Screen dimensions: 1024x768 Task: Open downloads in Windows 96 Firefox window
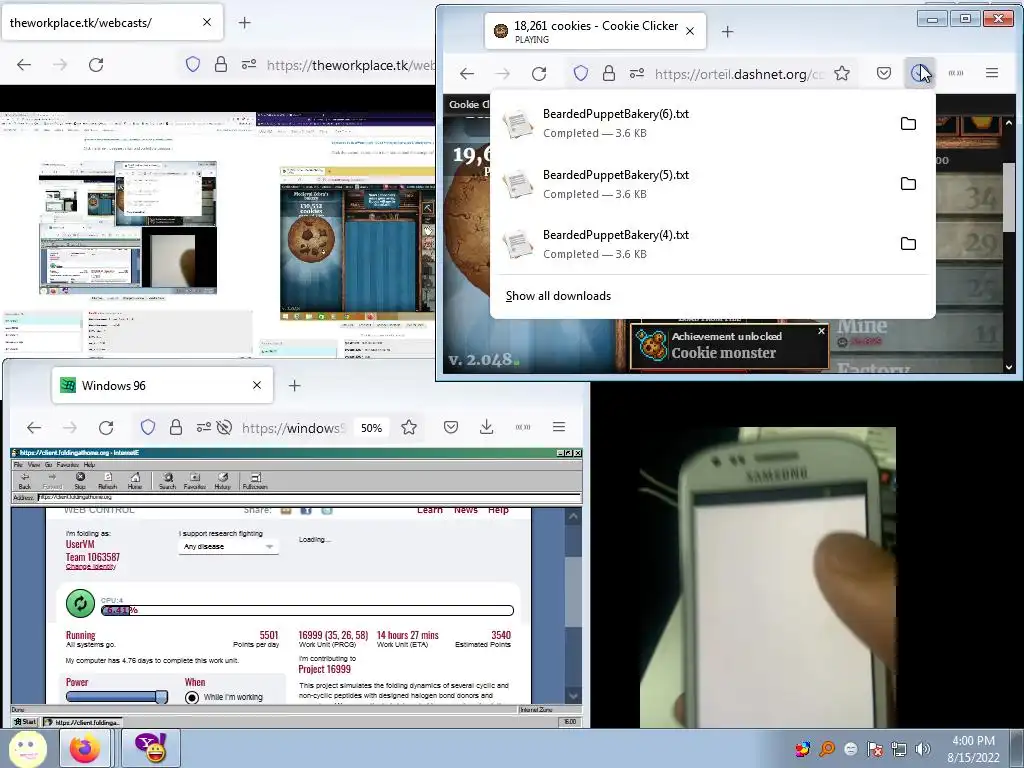[487, 427]
